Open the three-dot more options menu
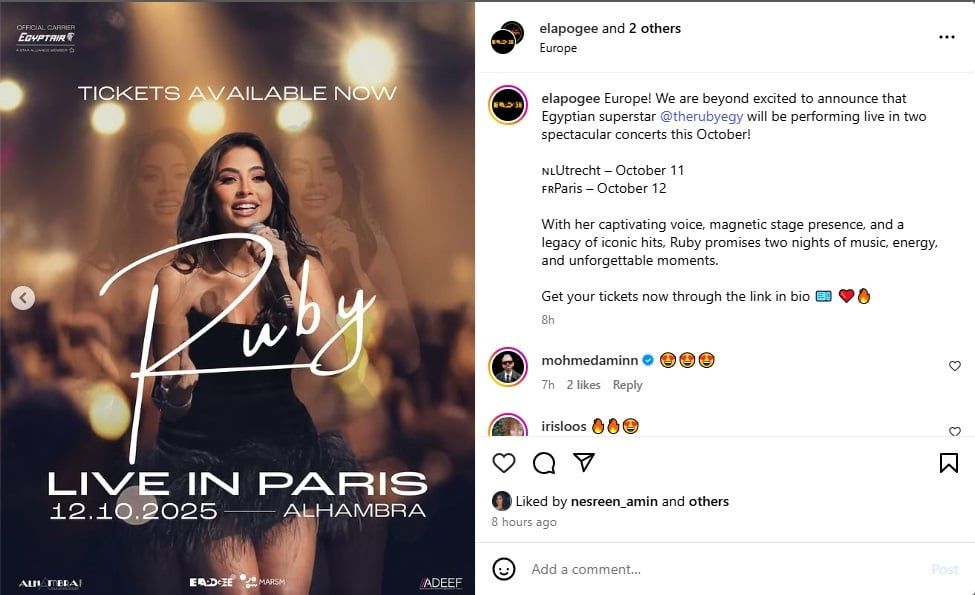The image size is (975, 595). point(946,37)
